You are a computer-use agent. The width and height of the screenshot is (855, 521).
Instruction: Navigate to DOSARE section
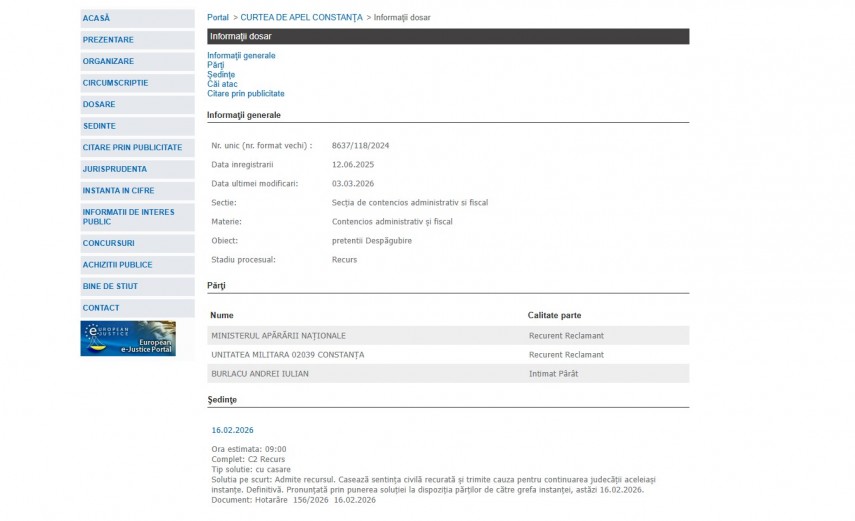coord(99,104)
